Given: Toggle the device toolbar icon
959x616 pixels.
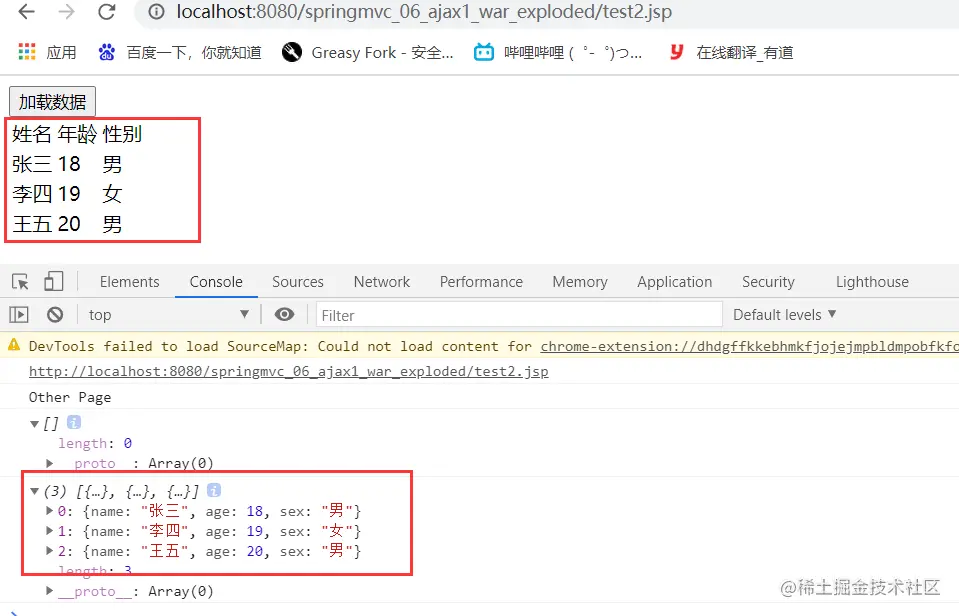Looking at the screenshot, I should 53,281.
